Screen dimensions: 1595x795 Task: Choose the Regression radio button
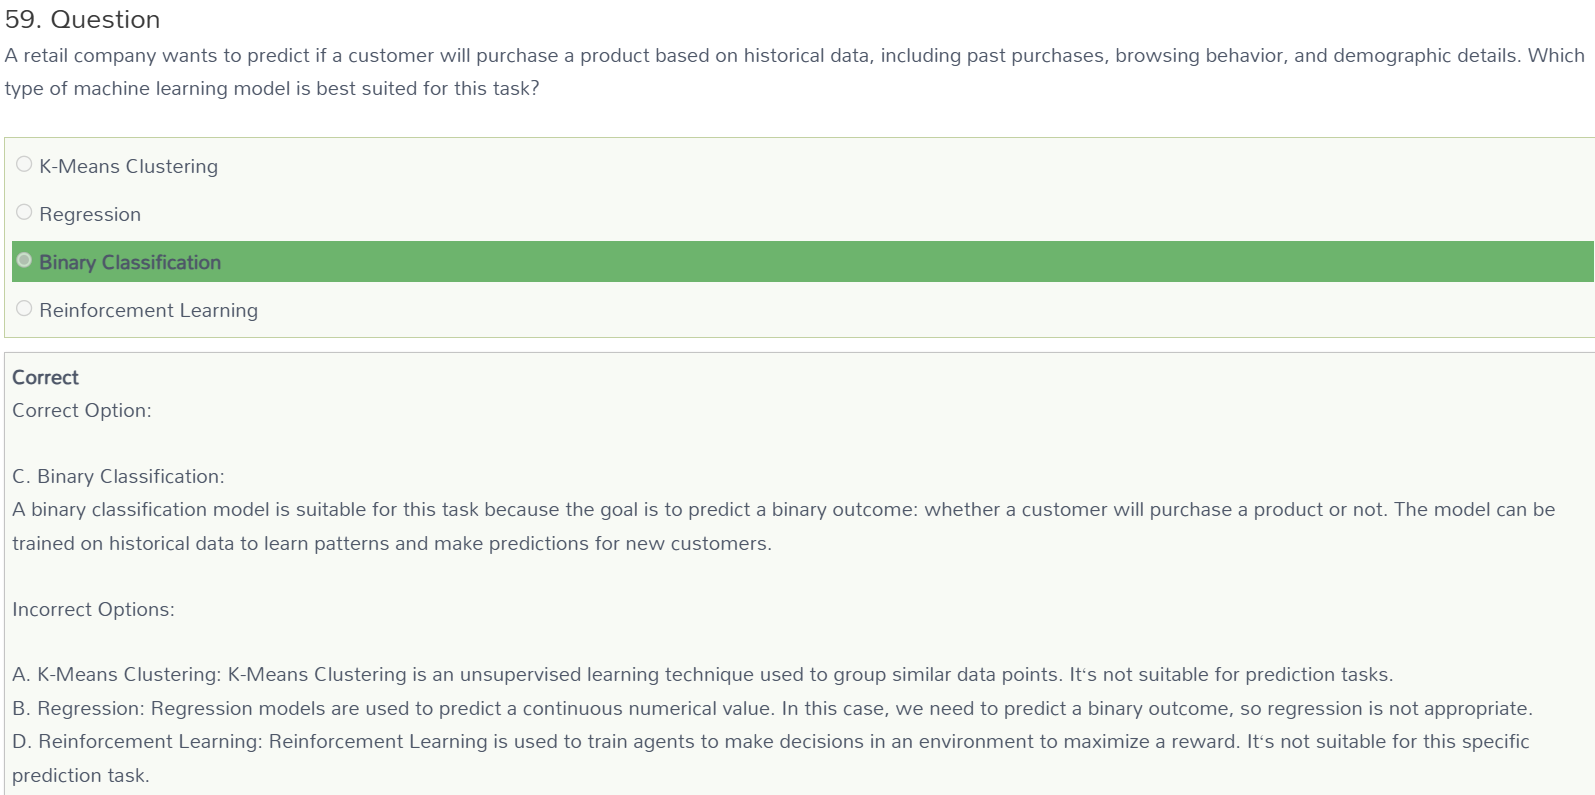24,212
